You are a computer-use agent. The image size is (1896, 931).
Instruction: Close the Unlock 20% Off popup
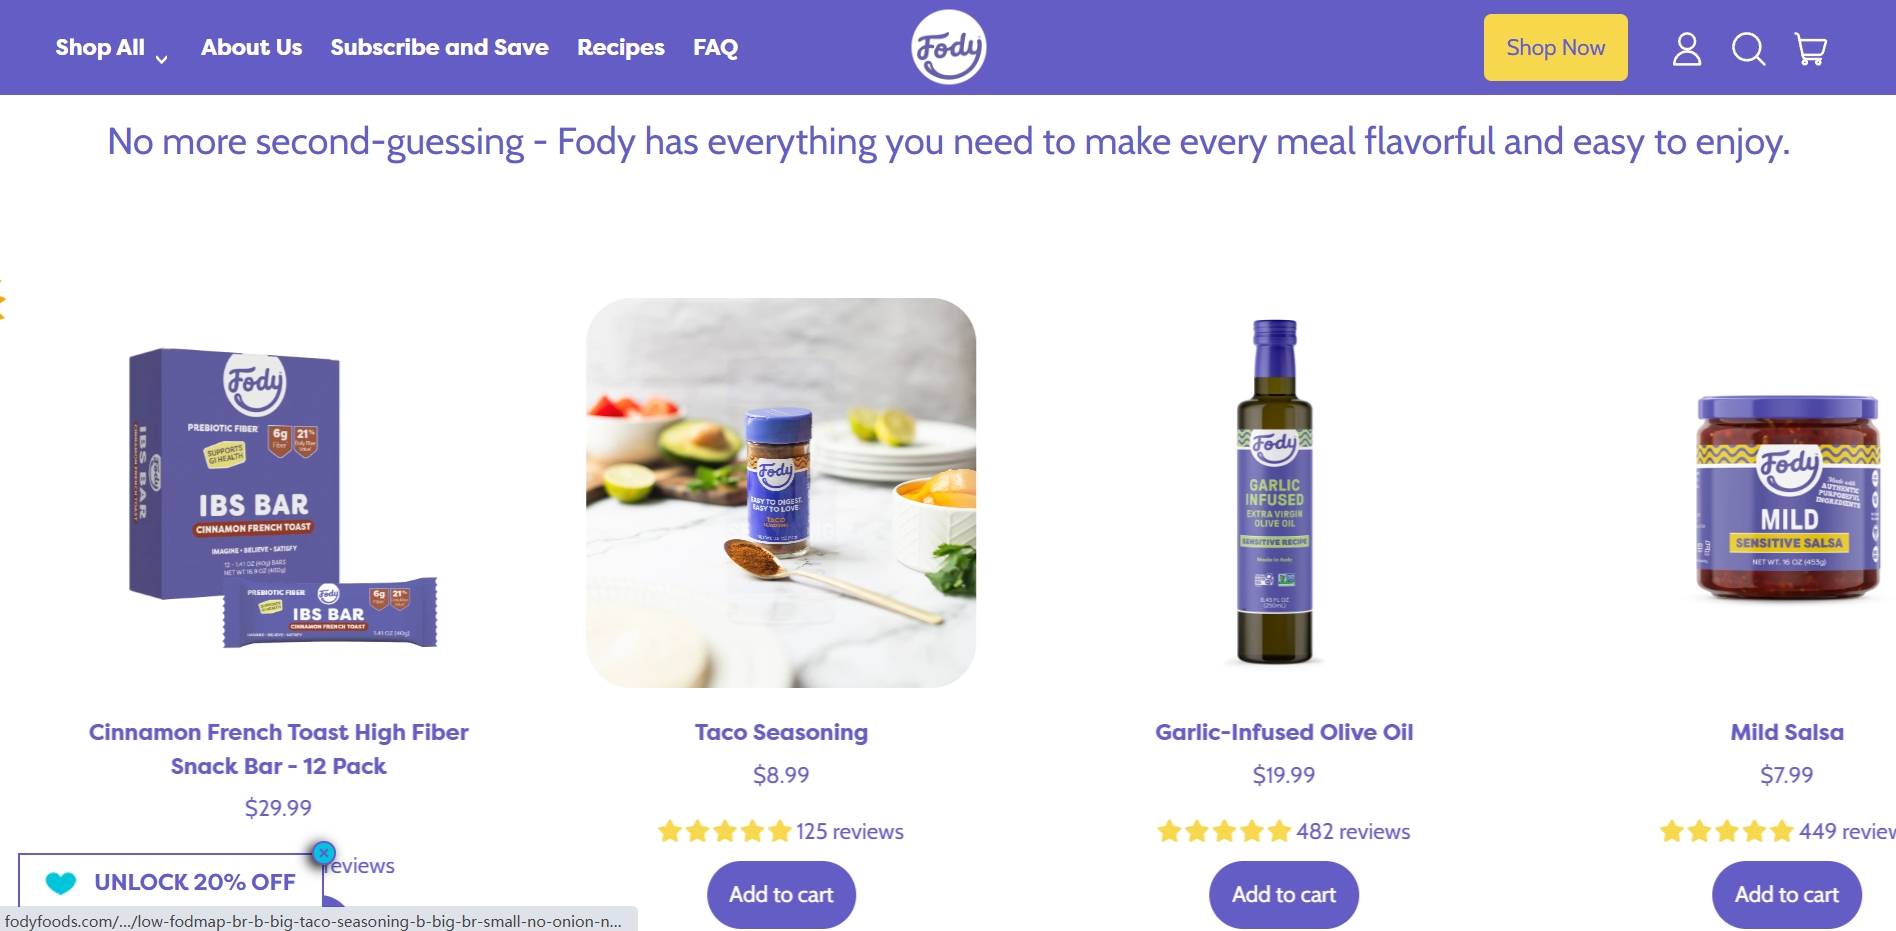(323, 853)
